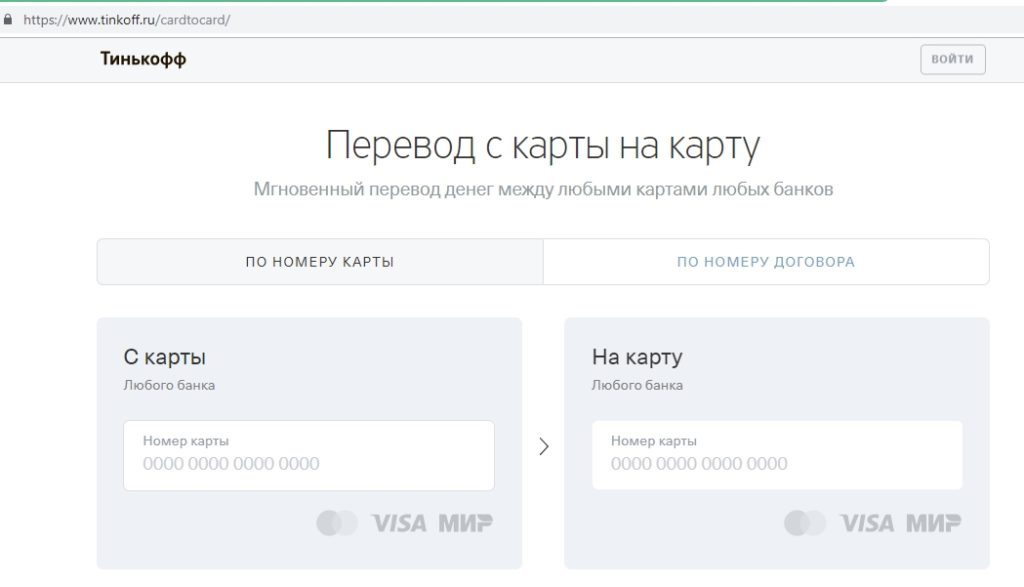Focus the recipient card number field
The height and width of the screenshot is (587, 1024).
click(776, 456)
